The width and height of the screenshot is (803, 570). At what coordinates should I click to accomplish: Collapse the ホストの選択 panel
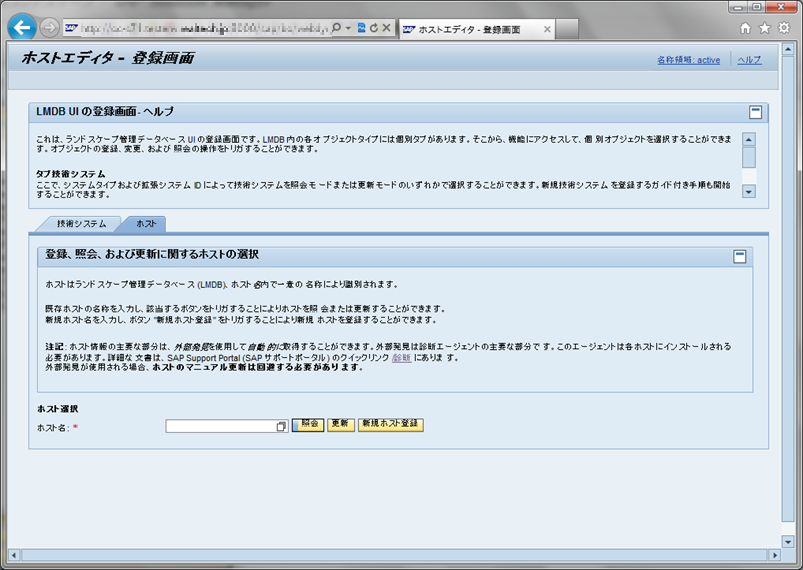click(x=739, y=257)
